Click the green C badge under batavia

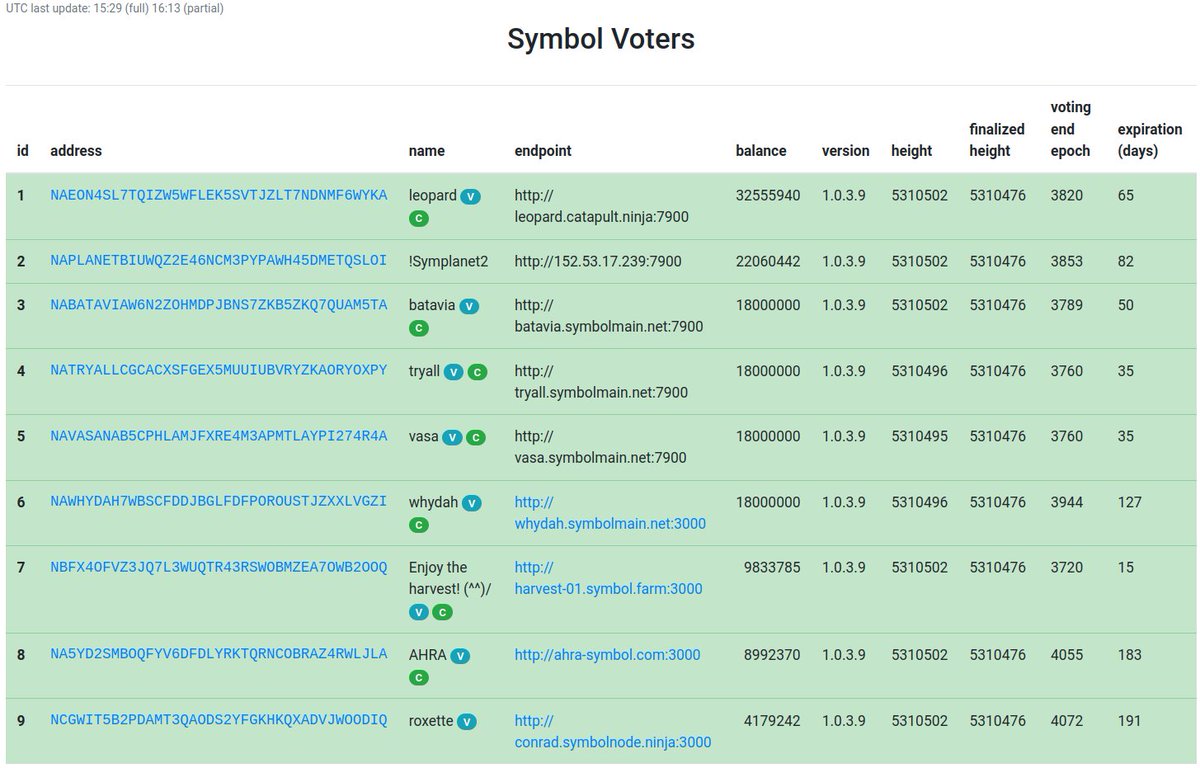(x=419, y=328)
